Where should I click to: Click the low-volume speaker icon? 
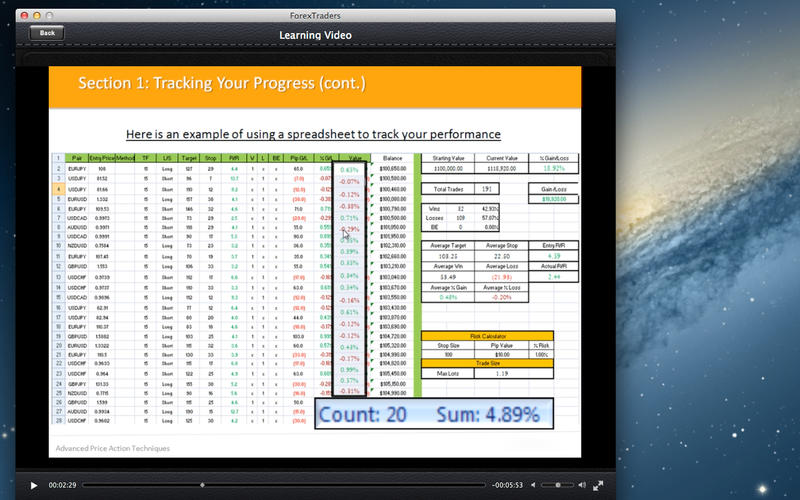pyautogui.click(x=532, y=485)
